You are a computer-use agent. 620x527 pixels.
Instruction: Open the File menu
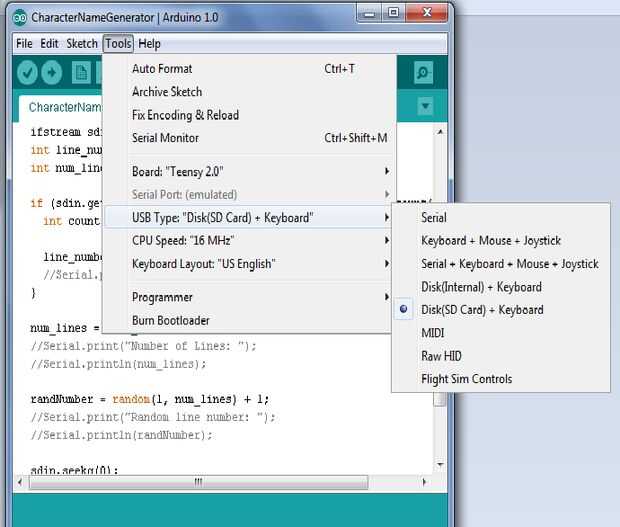click(24, 43)
